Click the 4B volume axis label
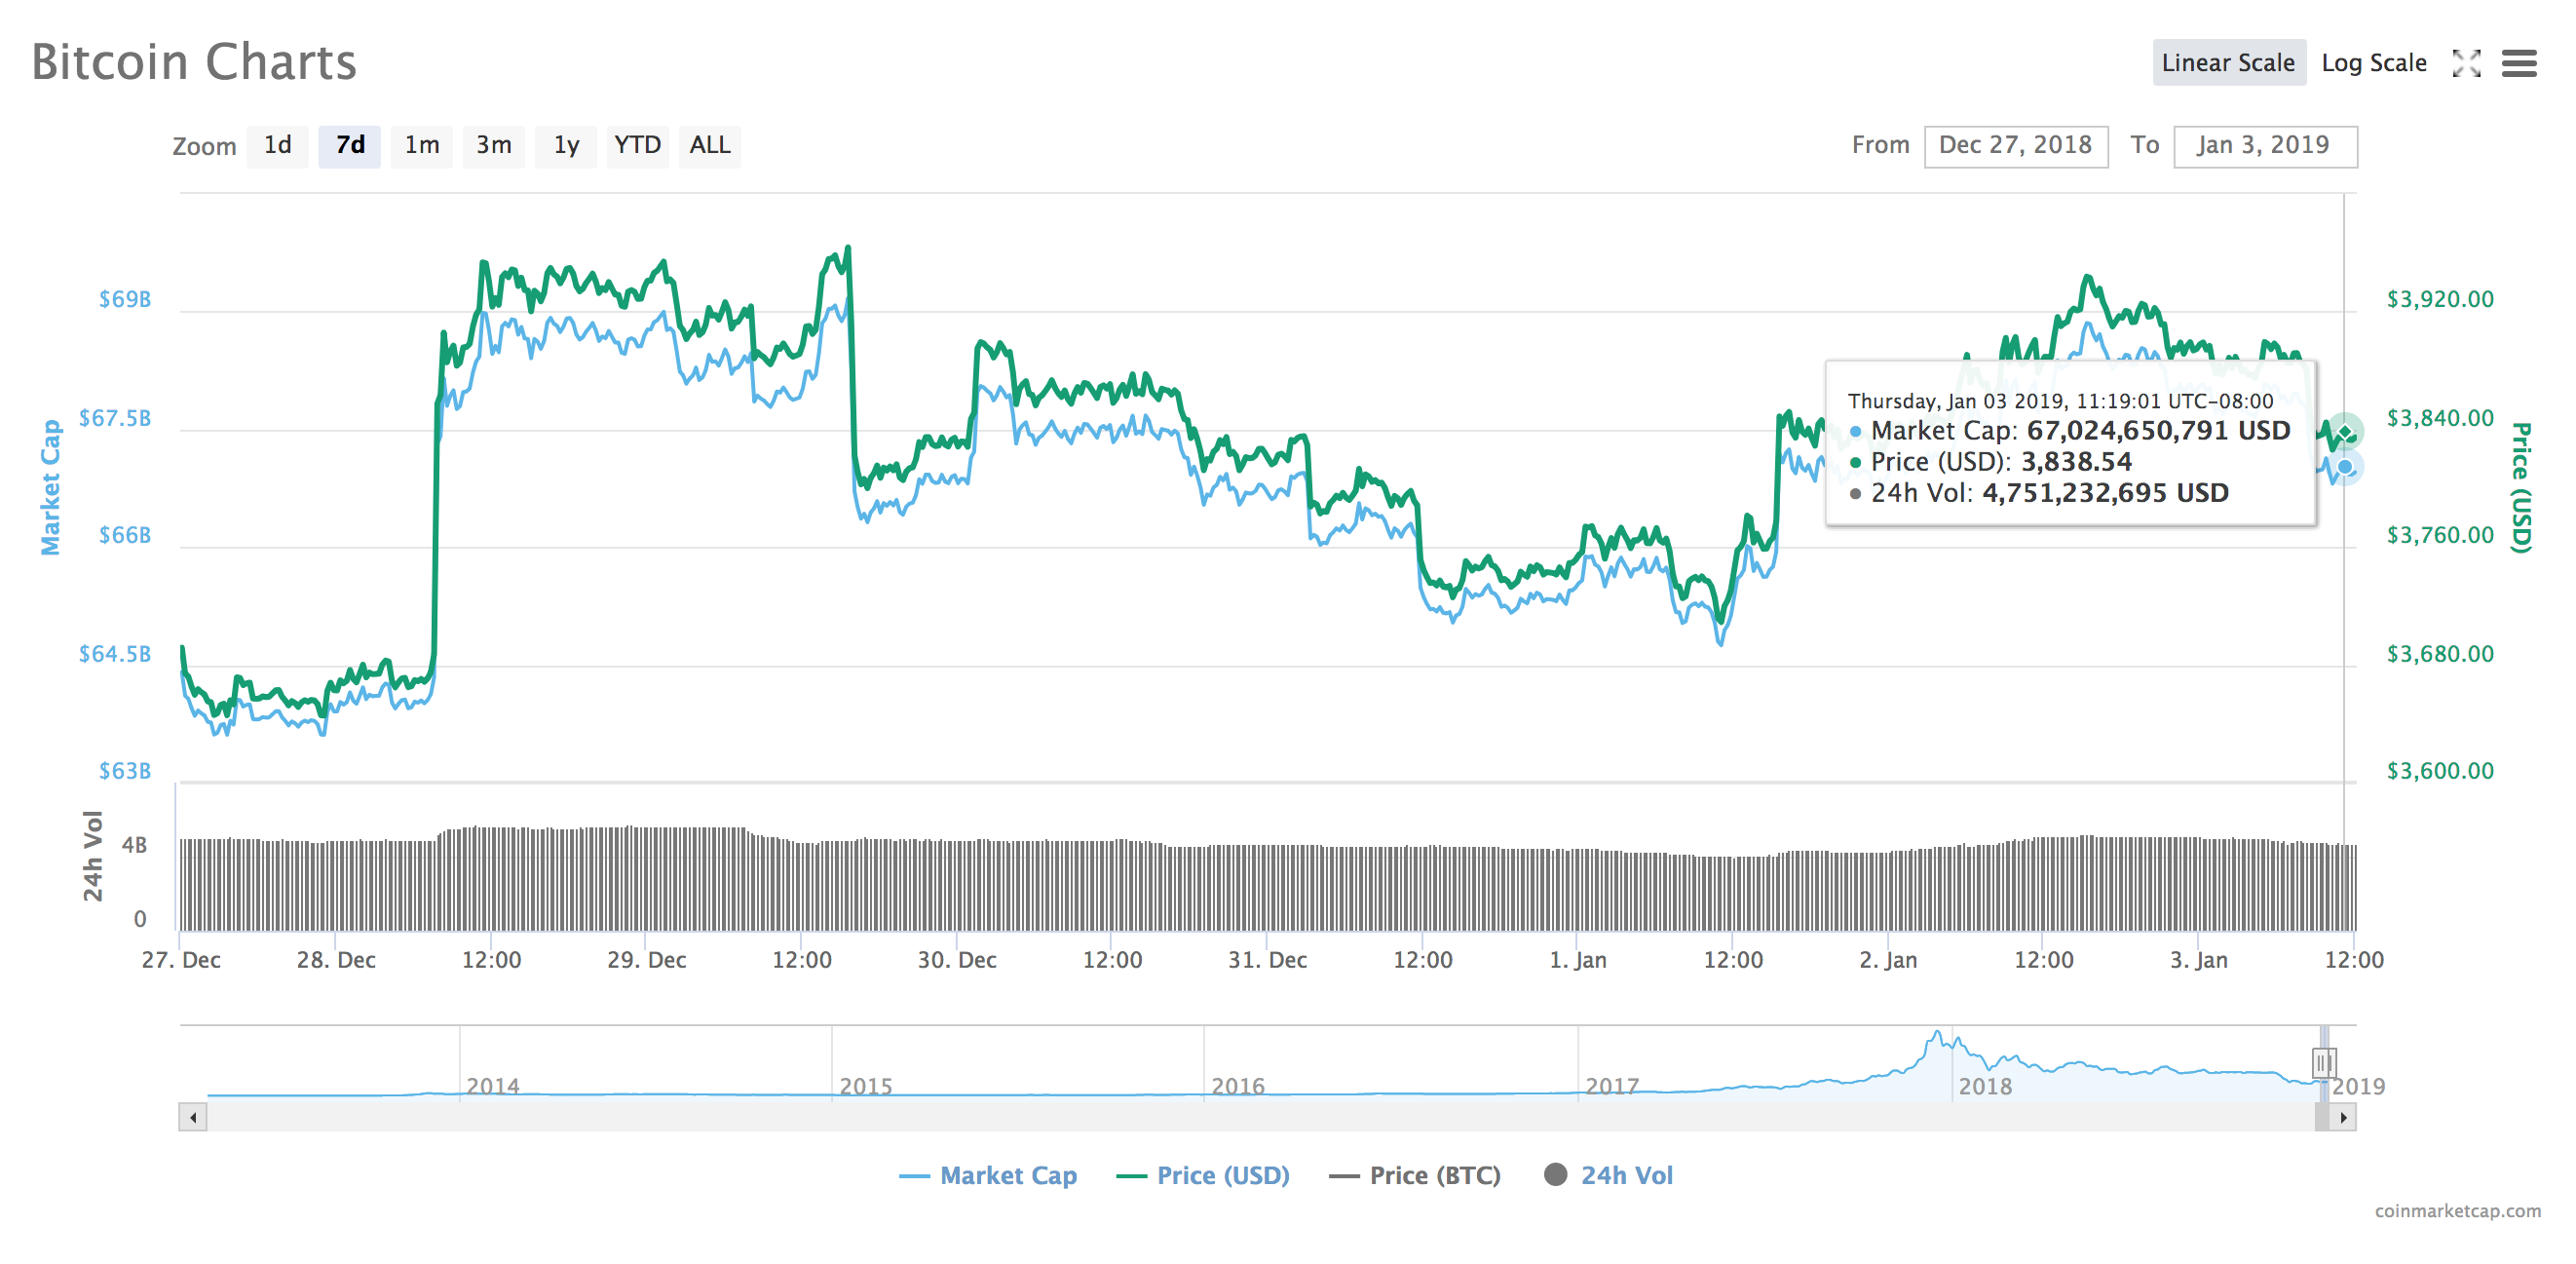This screenshot has width=2576, height=1264. (x=134, y=846)
